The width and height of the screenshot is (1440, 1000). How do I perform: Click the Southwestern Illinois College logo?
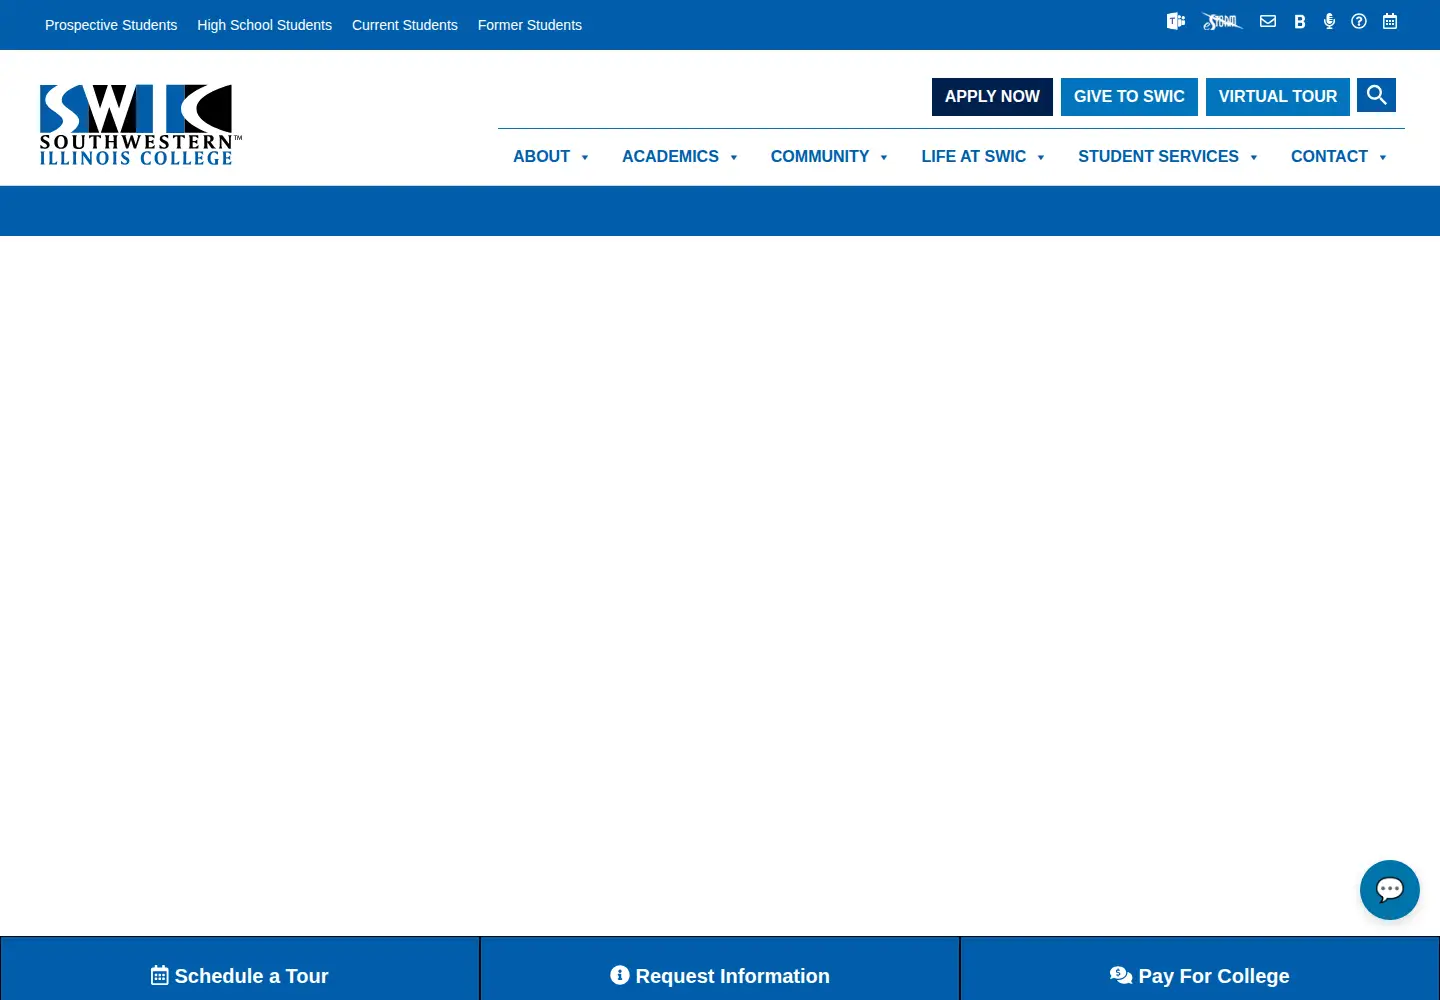click(140, 124)
